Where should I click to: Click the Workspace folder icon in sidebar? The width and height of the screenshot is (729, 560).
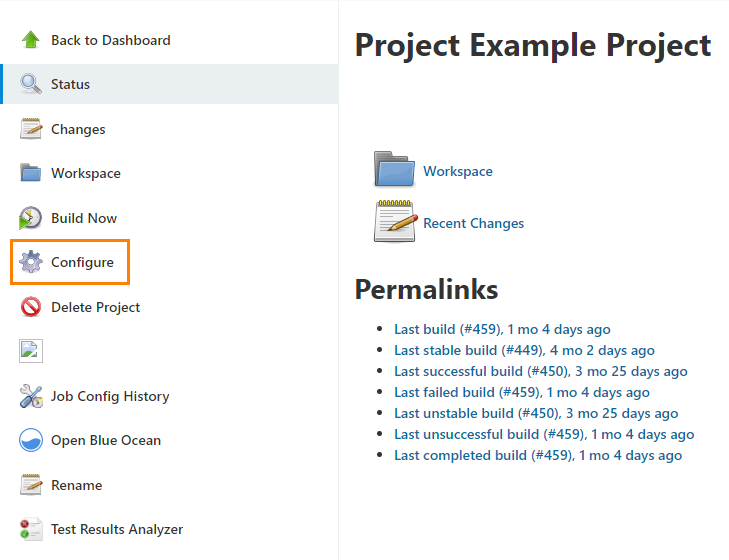coord(31,173)
